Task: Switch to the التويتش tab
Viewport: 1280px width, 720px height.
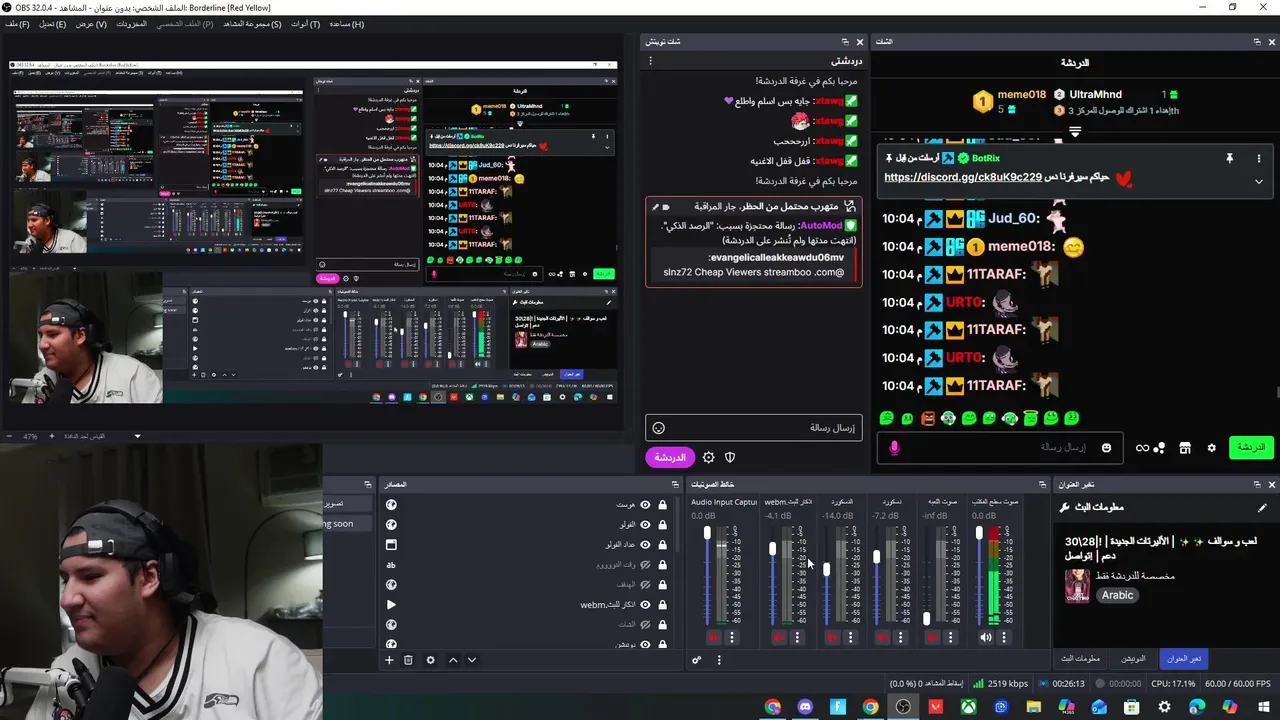Action: [x=1133, y=658]
